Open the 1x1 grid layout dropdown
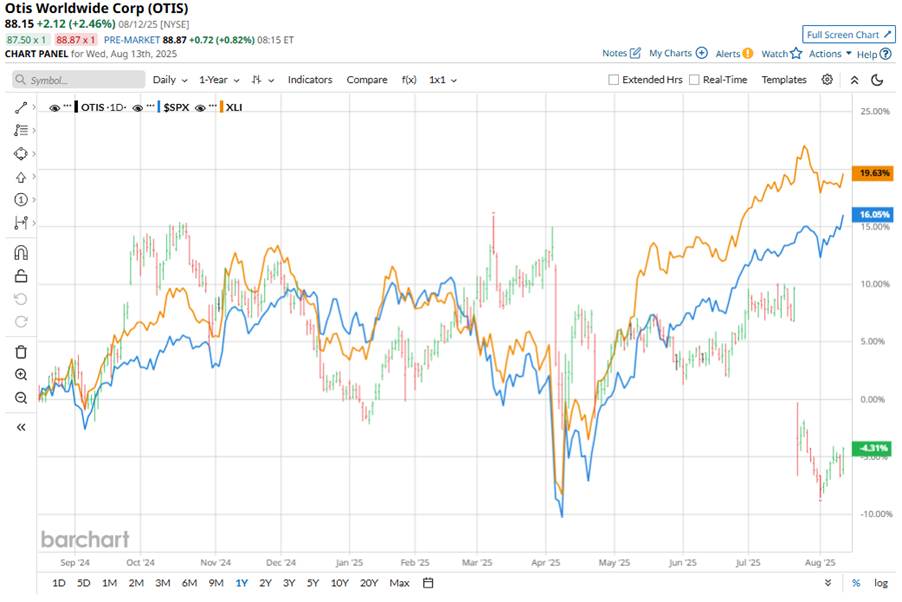Viewport: 902px width, 602px height. coord(443,80)
